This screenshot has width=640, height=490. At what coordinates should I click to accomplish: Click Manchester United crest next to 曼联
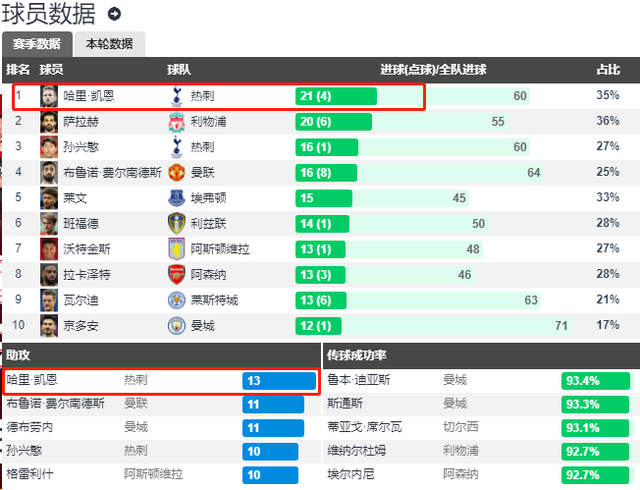176,172
